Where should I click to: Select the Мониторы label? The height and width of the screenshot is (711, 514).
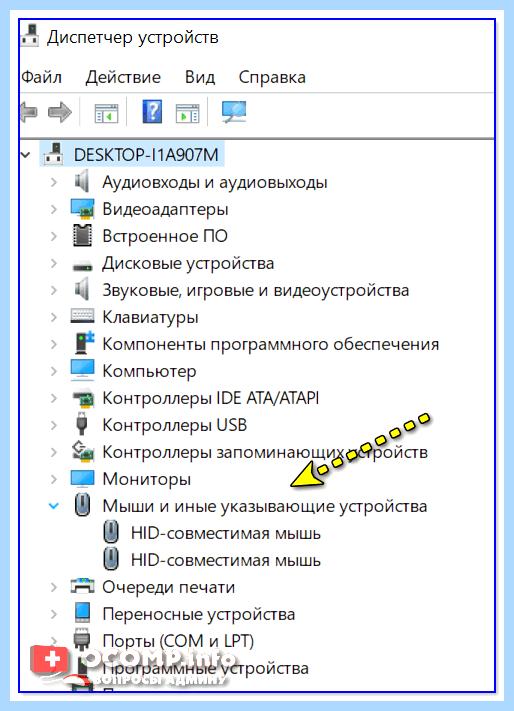click(x=146, y=479)
